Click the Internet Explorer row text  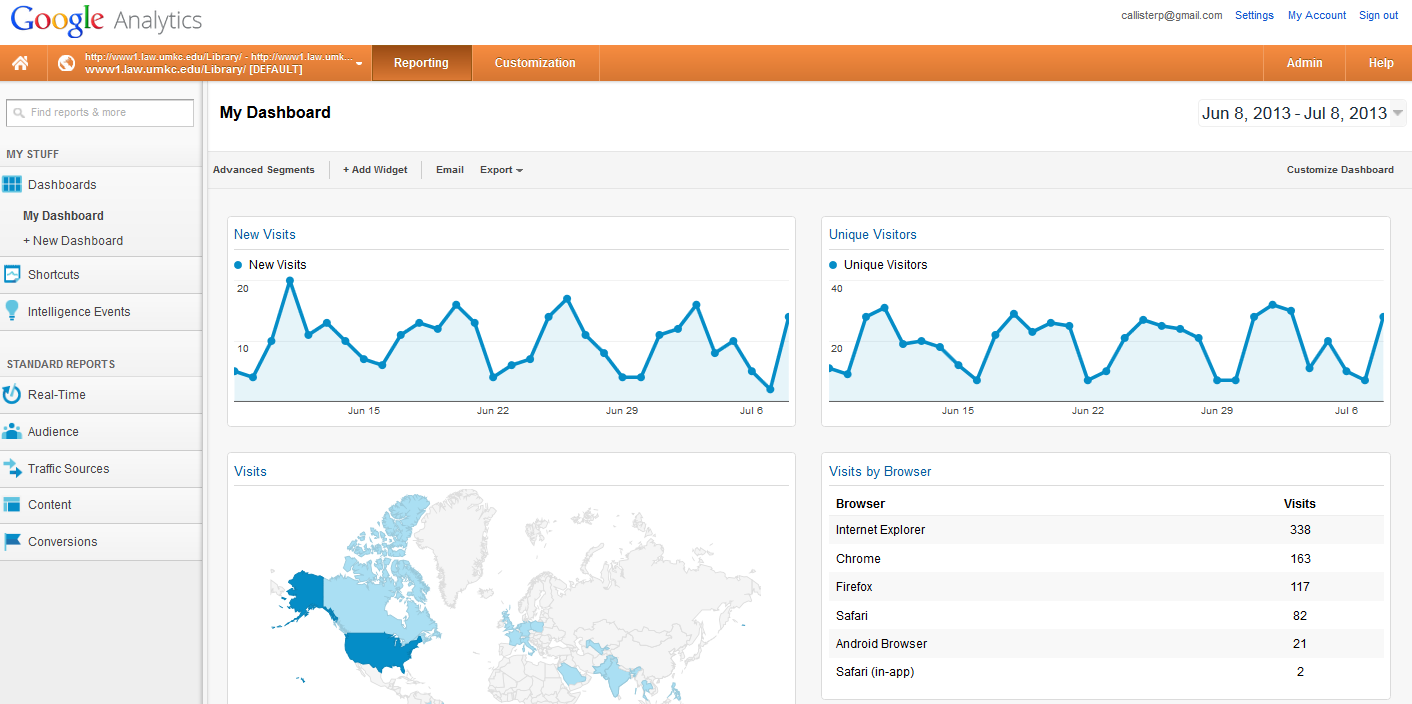(x=881, y=530)
